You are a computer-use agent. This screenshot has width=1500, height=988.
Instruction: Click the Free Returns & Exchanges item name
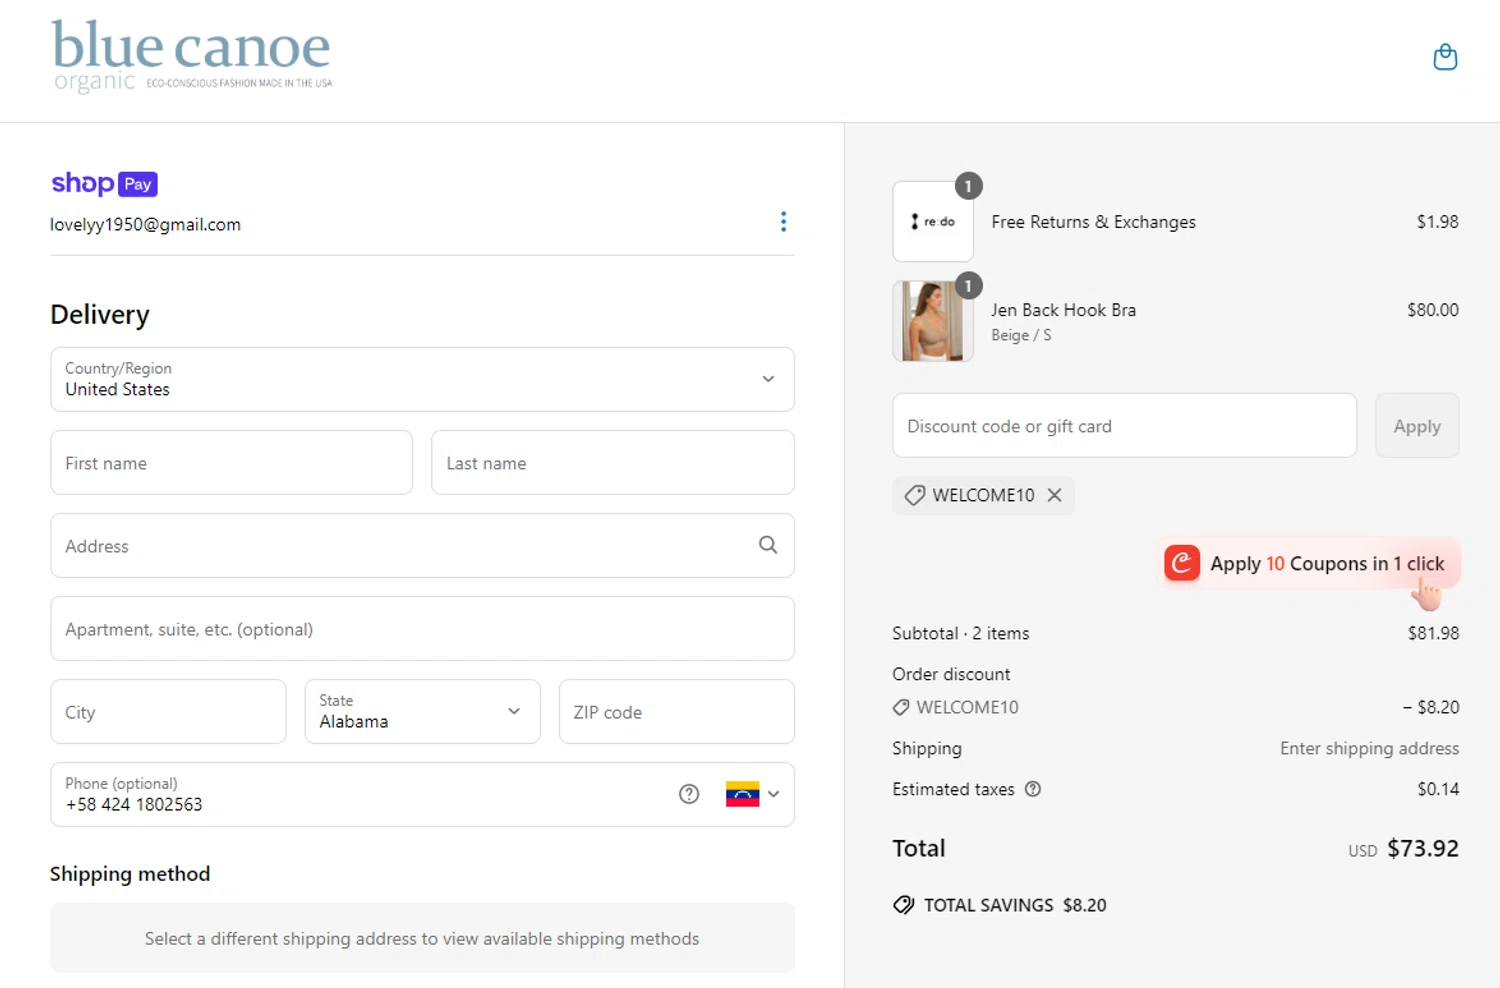click(1093, 222)
